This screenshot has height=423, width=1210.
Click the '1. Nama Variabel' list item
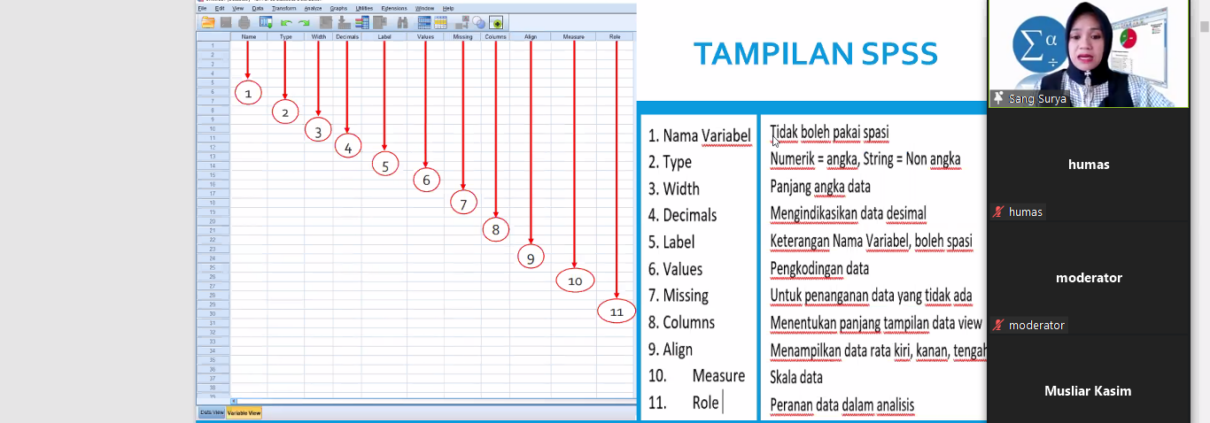(x=699, y=135)
